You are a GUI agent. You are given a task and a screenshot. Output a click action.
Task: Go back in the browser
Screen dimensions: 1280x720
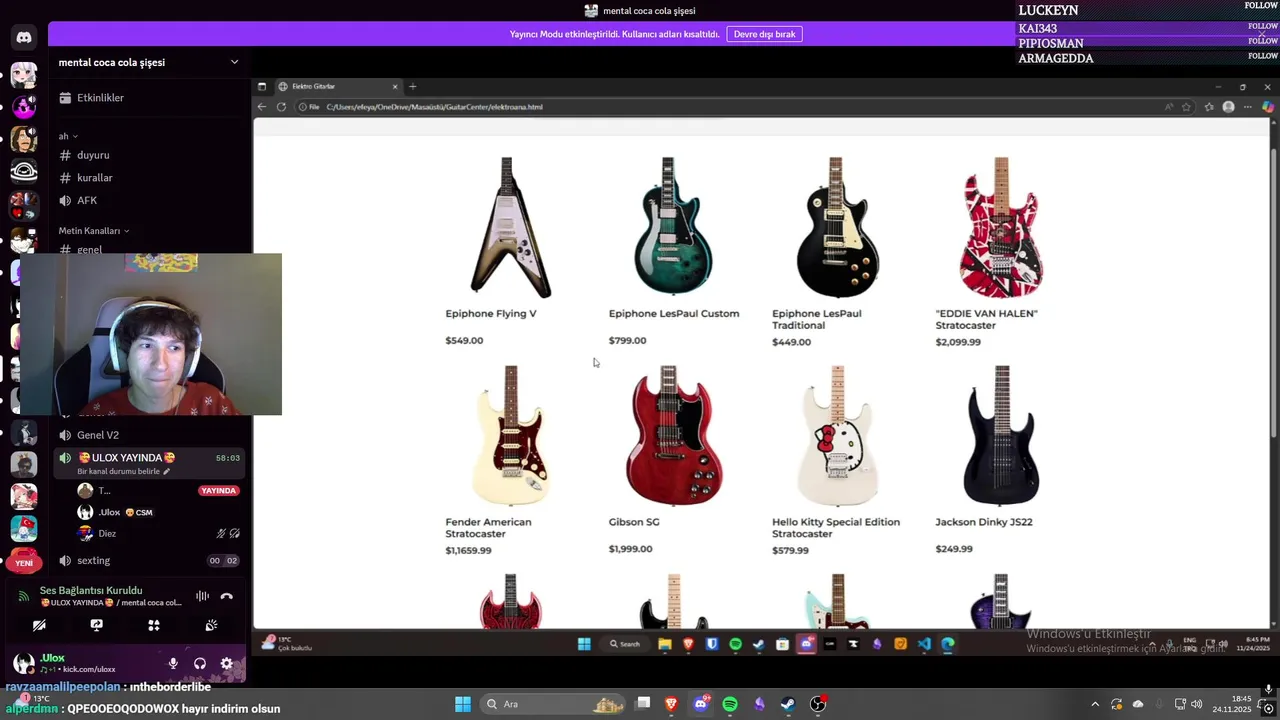click(262, 107)
